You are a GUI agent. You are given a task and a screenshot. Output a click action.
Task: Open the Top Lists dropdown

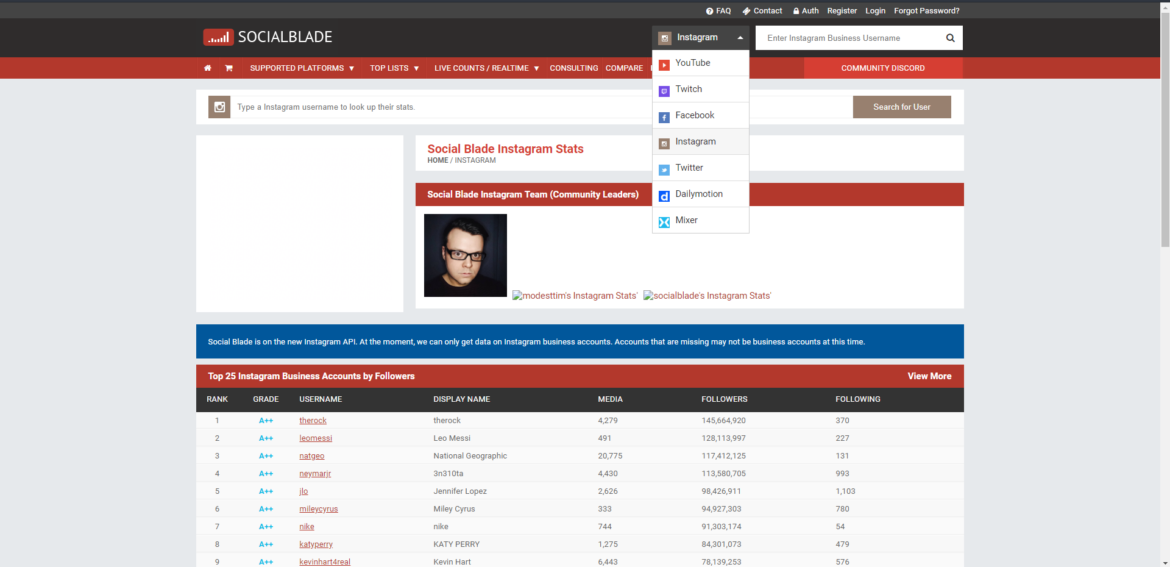(x=394, y=68)
